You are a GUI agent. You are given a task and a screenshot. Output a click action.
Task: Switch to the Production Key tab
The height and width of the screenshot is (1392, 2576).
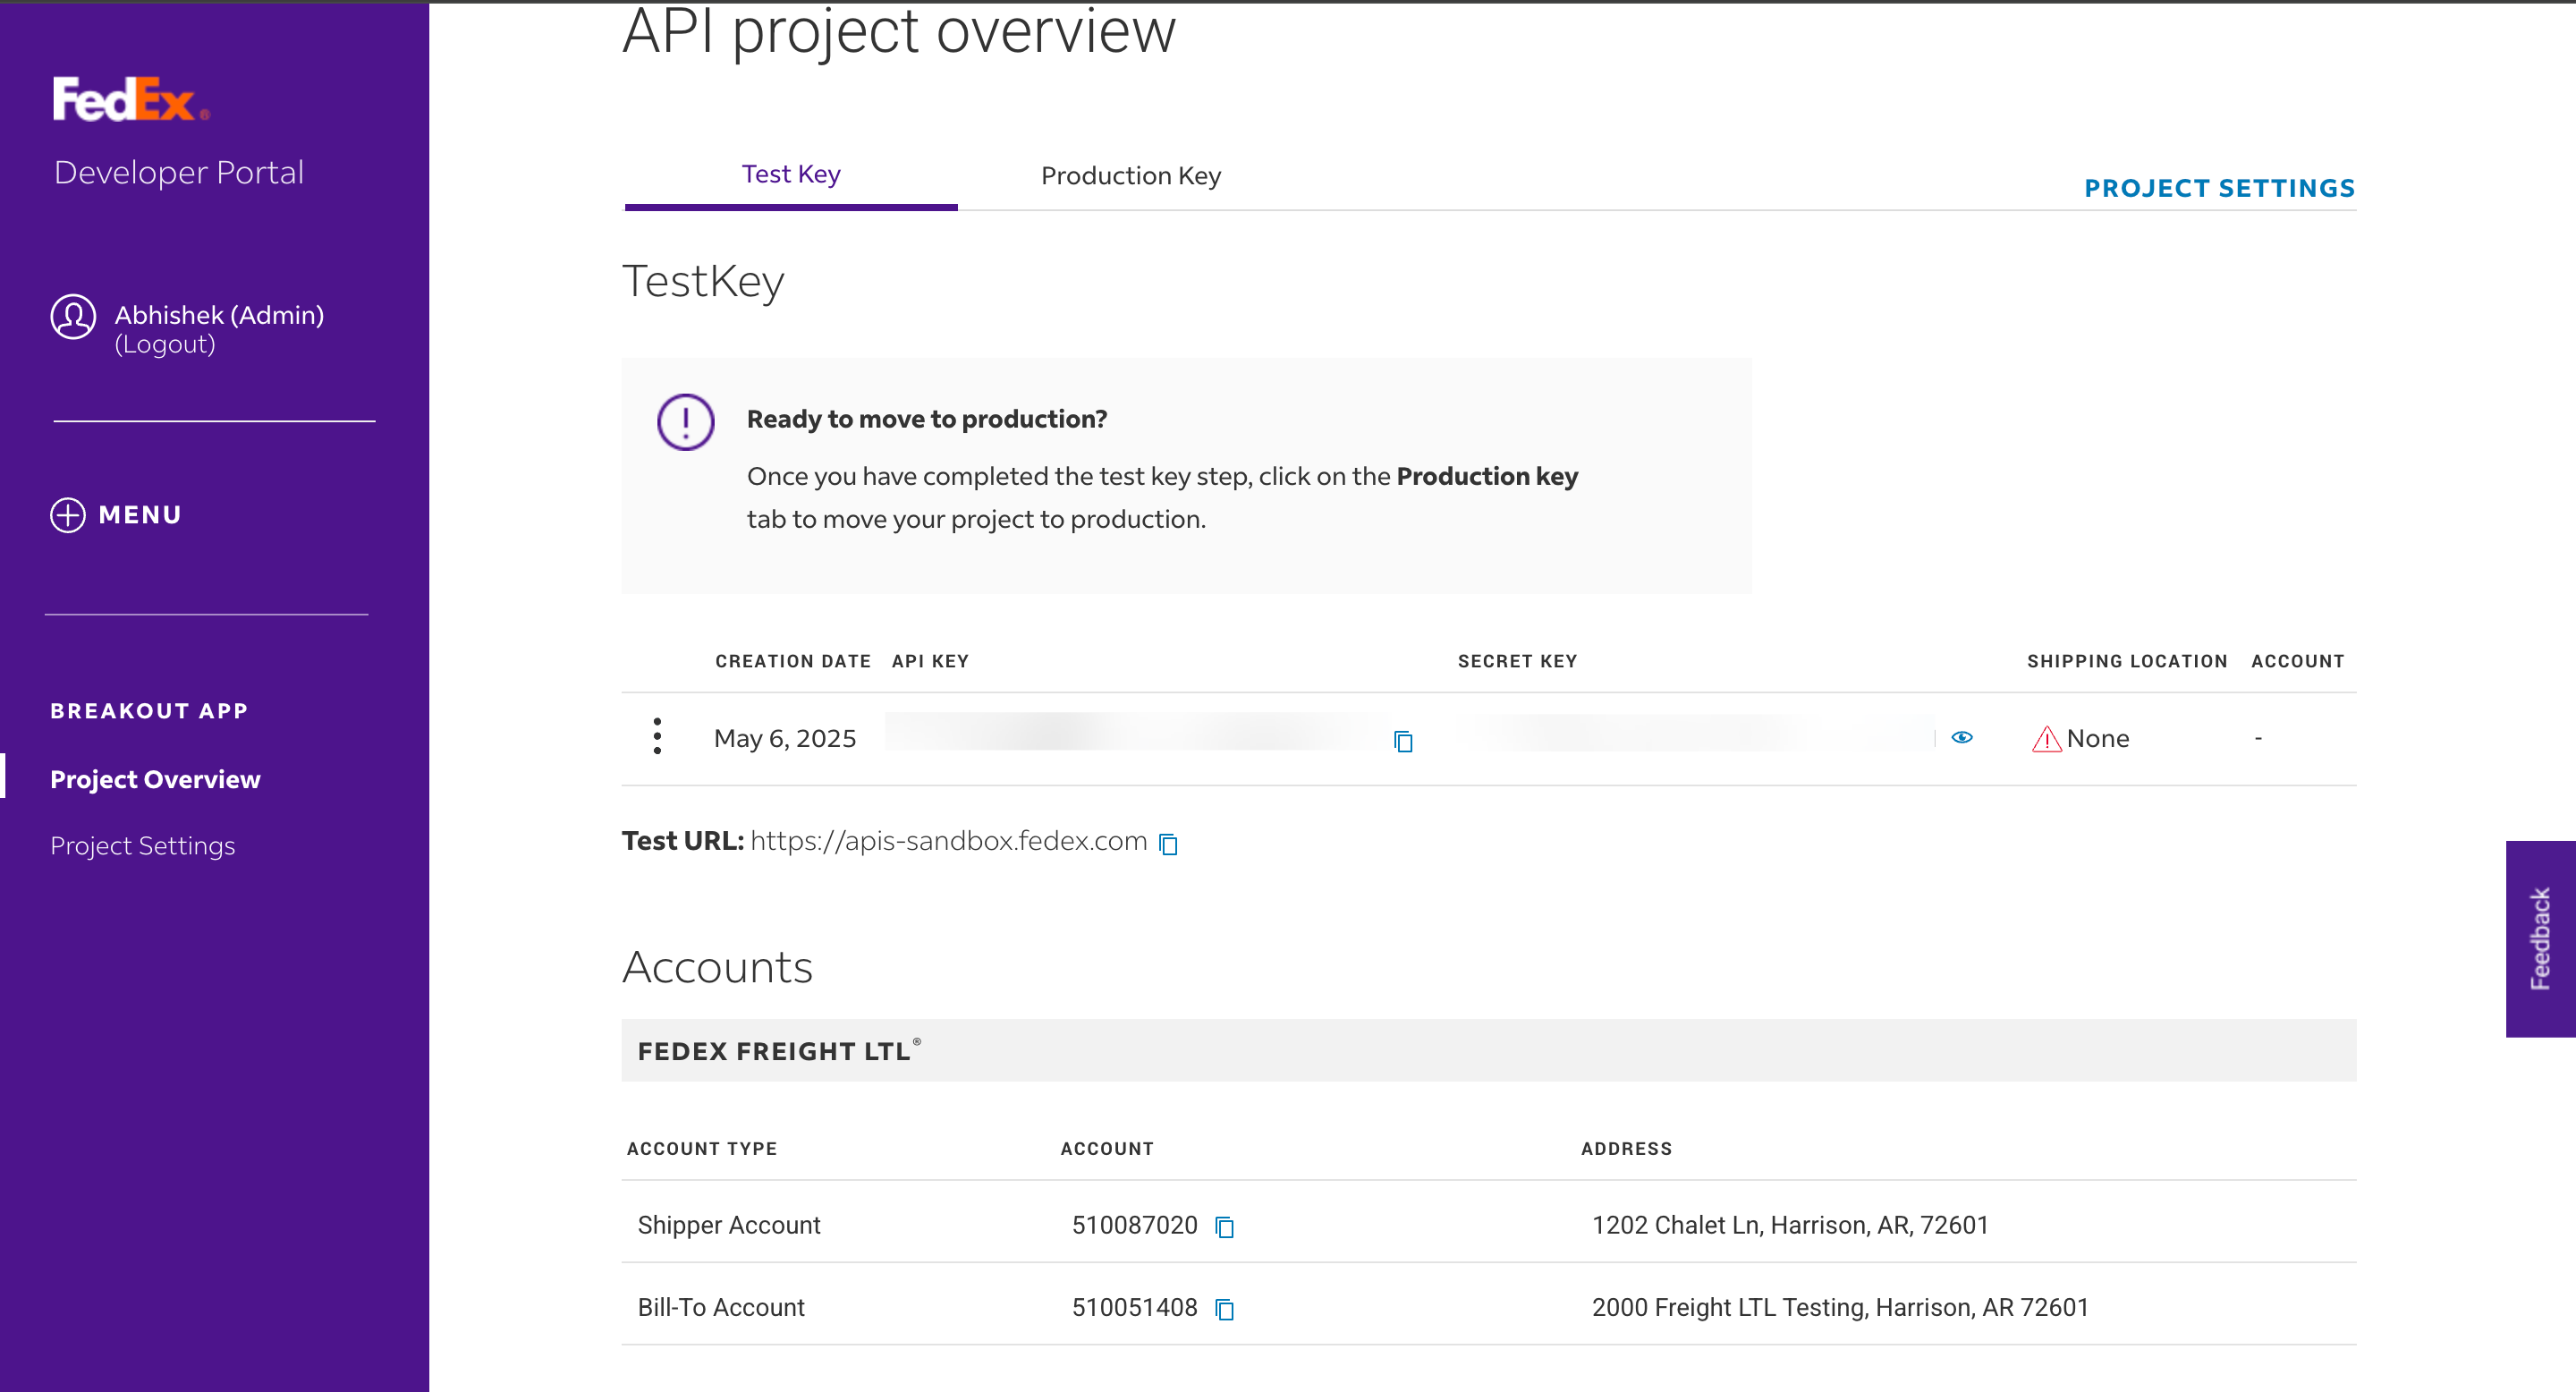click(1130, 176)
